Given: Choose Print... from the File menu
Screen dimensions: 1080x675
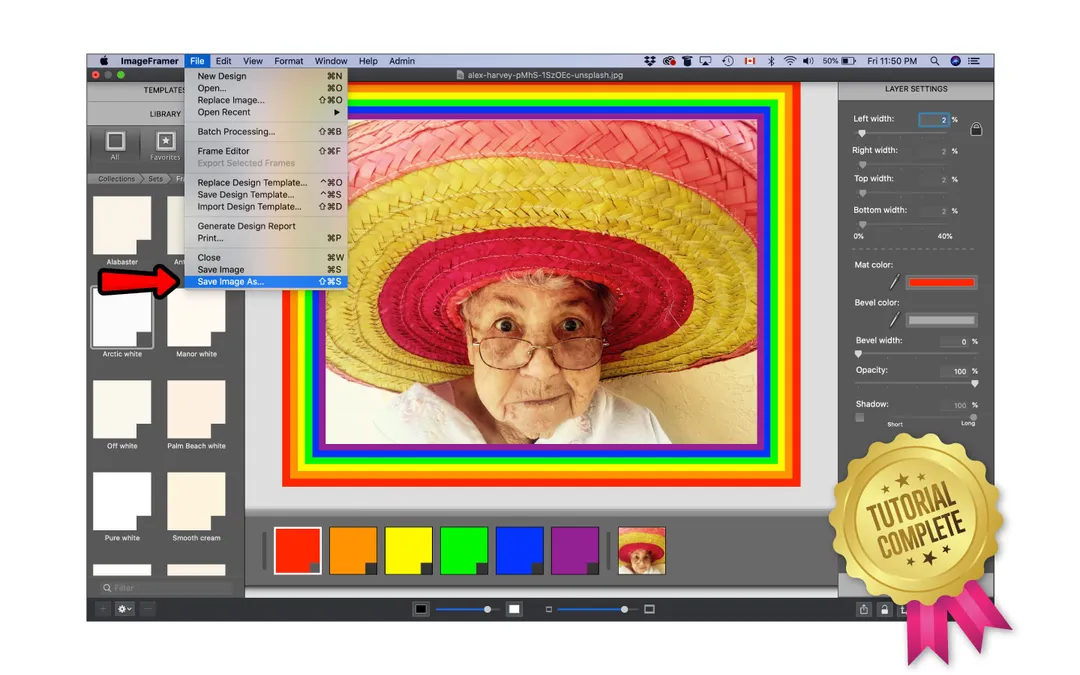Looking at the screenshot, I should tap(266, 238).
